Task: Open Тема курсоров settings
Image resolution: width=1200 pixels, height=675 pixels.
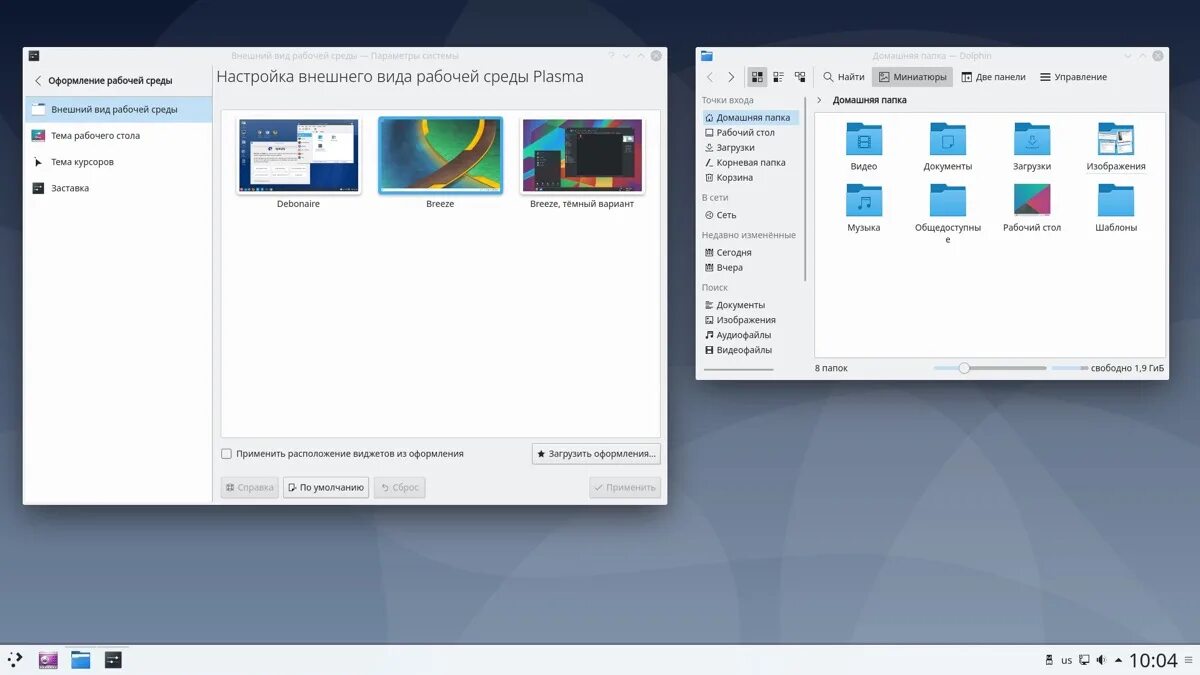Action: [118, 161]
